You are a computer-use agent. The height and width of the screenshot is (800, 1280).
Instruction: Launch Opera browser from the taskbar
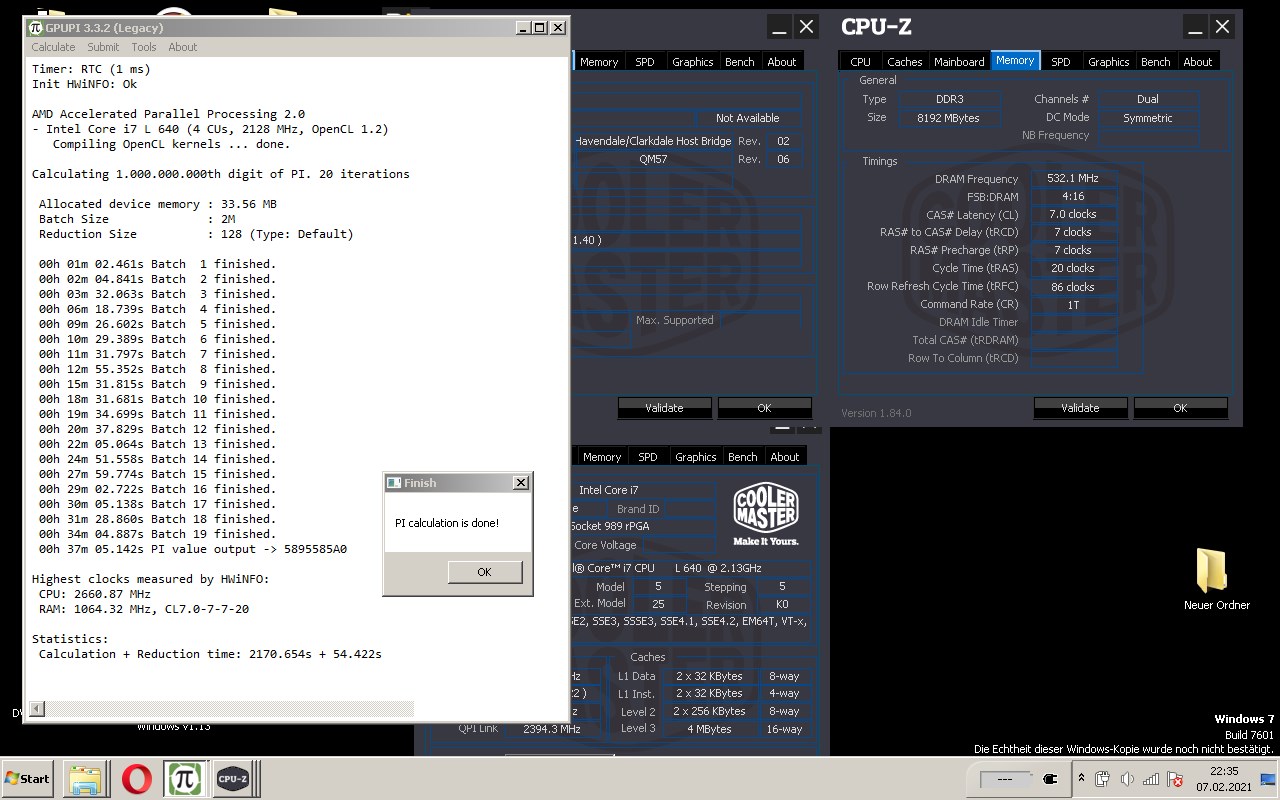point(137,778)
